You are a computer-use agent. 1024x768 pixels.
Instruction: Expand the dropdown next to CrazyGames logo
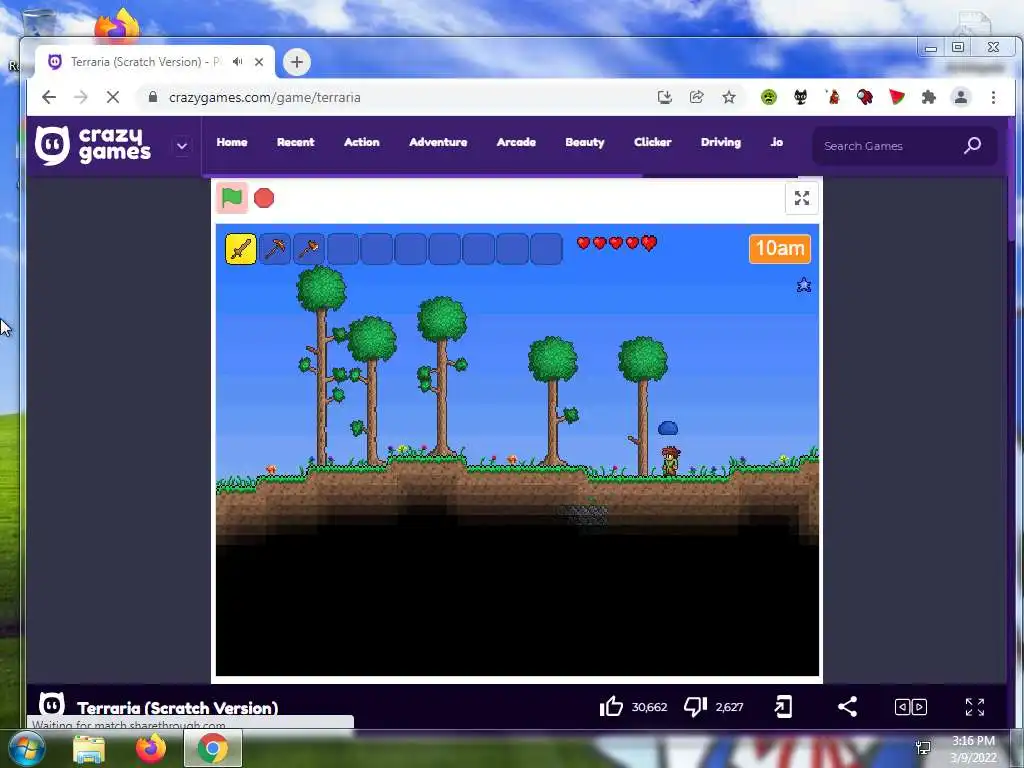[x=182, y=146]
